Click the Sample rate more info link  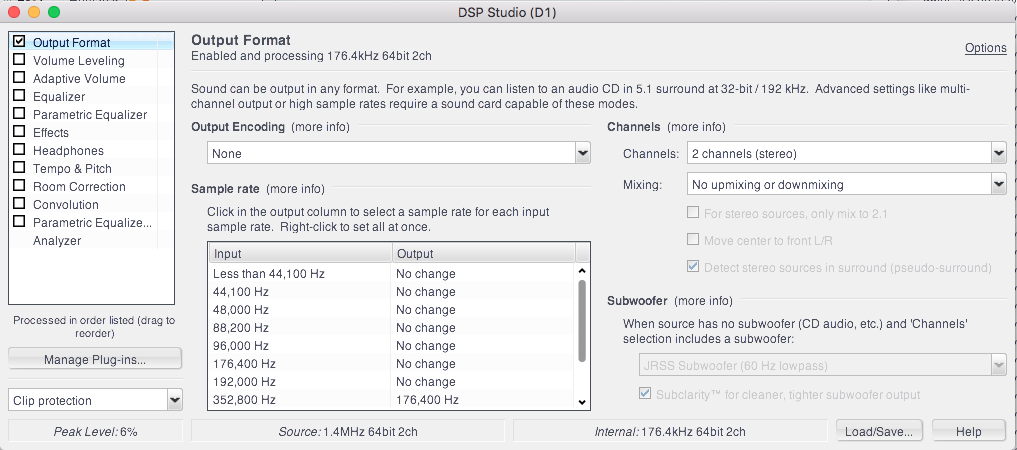295,189
